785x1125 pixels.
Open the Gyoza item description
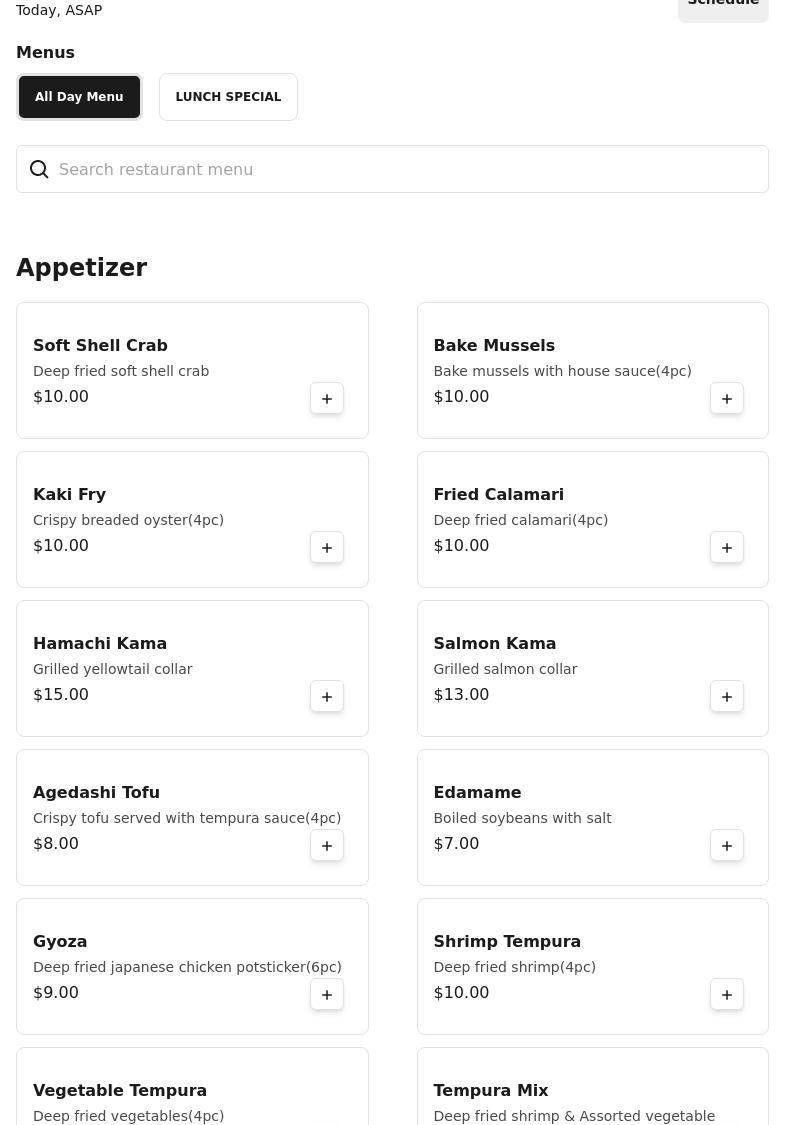pos(187,967)
